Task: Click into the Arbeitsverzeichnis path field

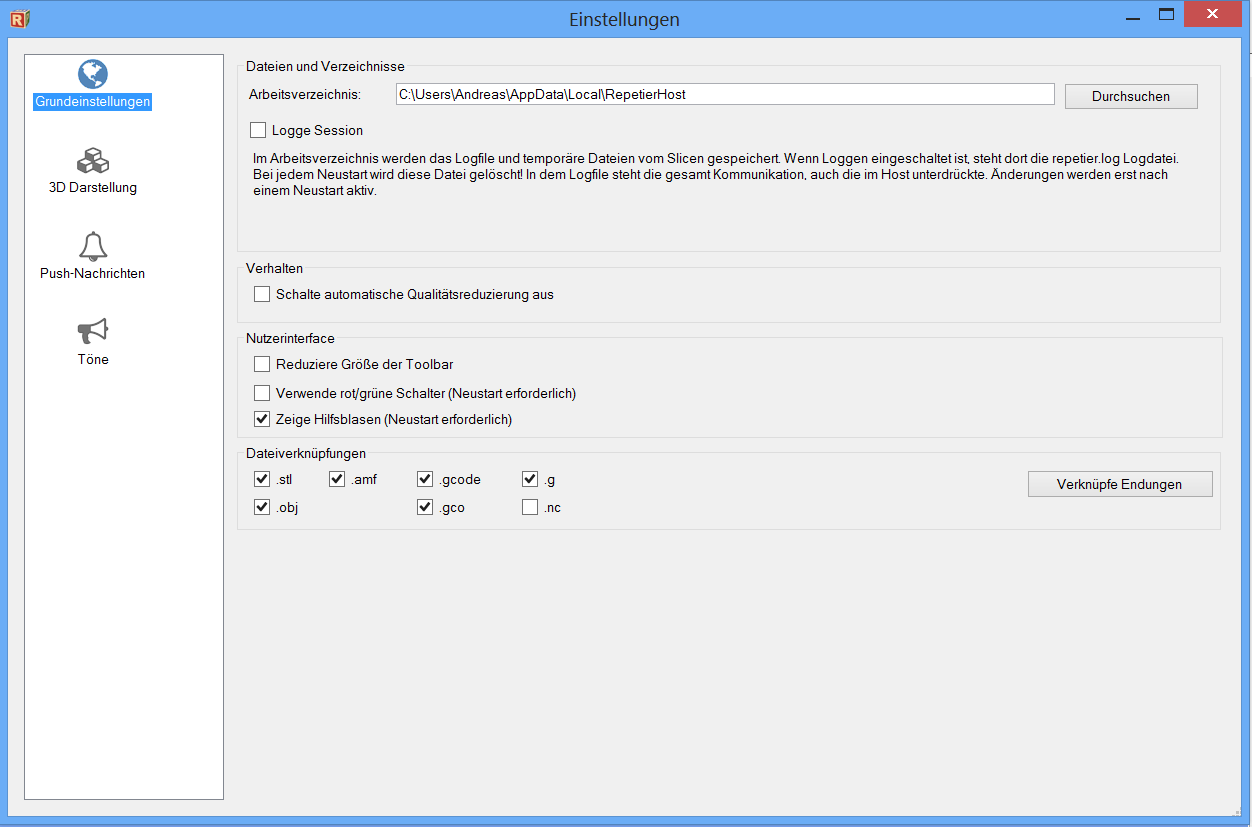Action: click(724, 94)
